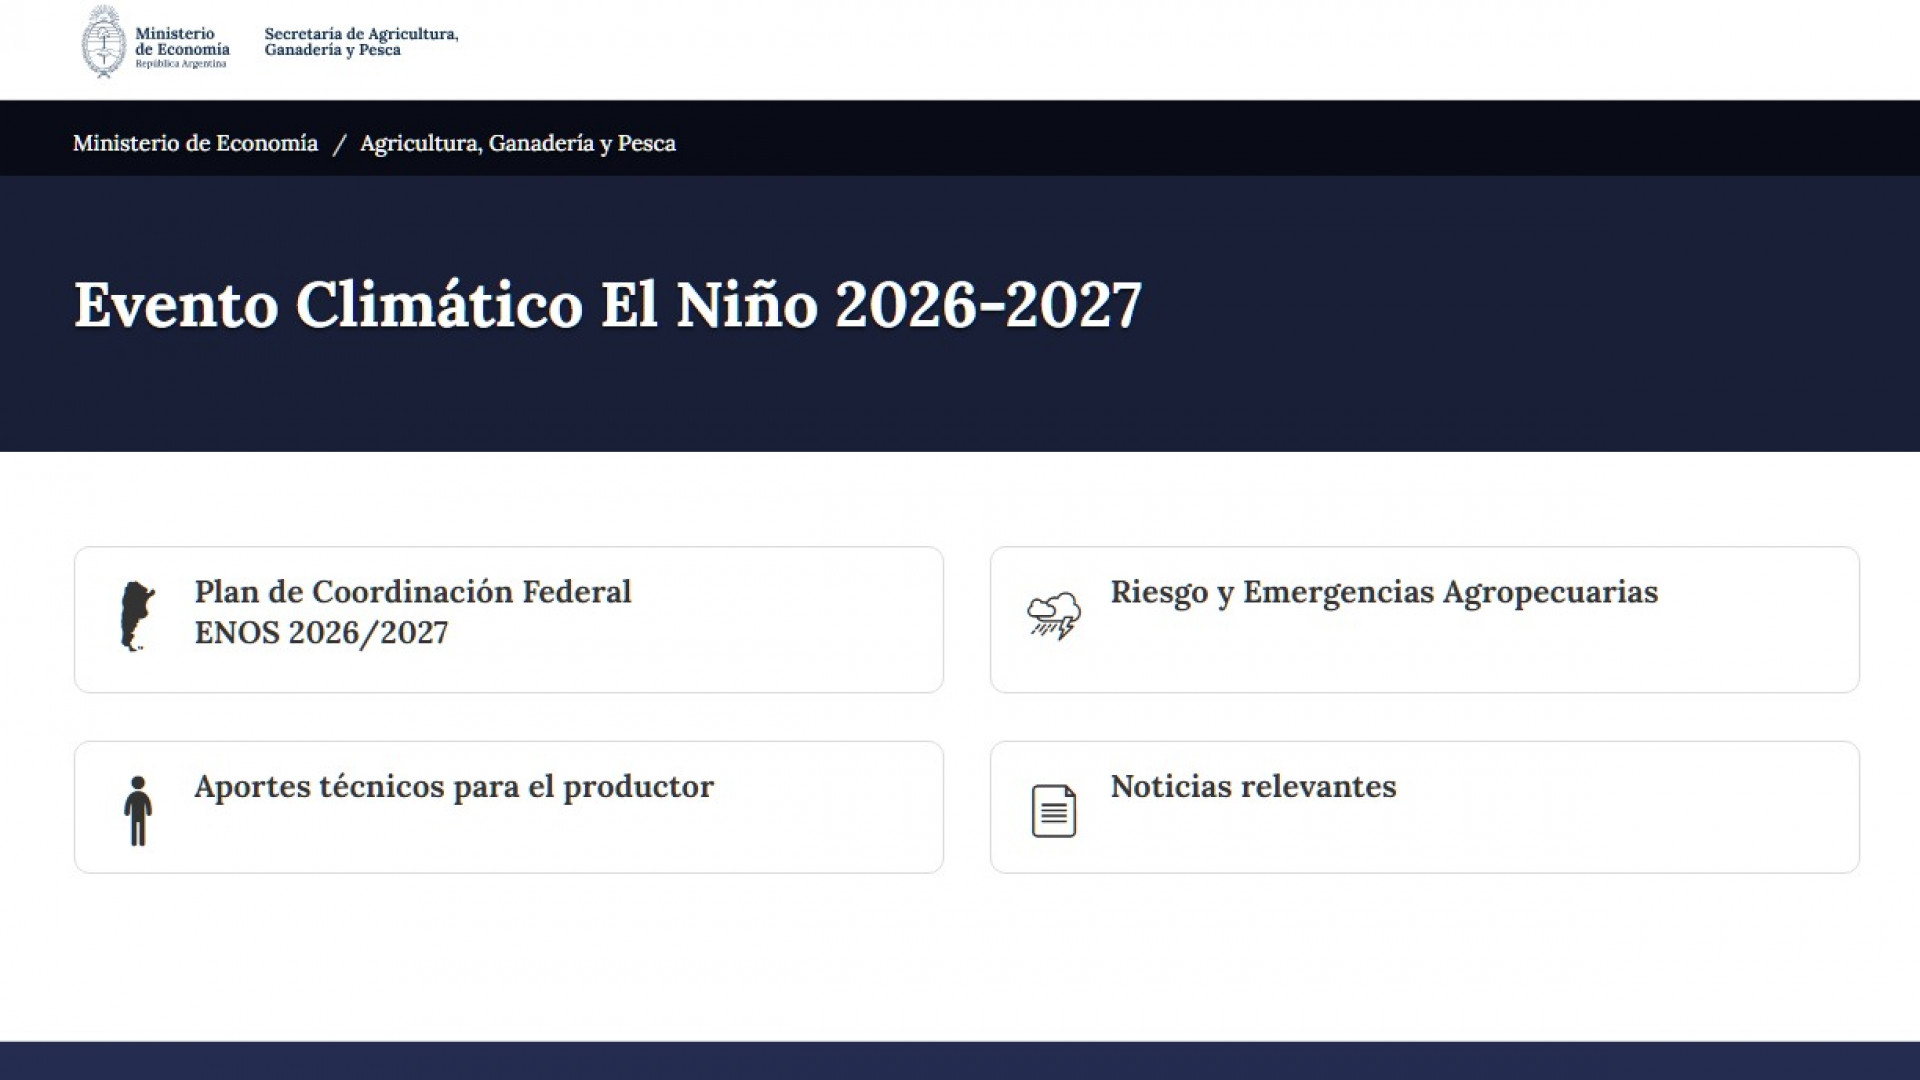Click Ministerio de Economía header logo text

click(182, 47)
